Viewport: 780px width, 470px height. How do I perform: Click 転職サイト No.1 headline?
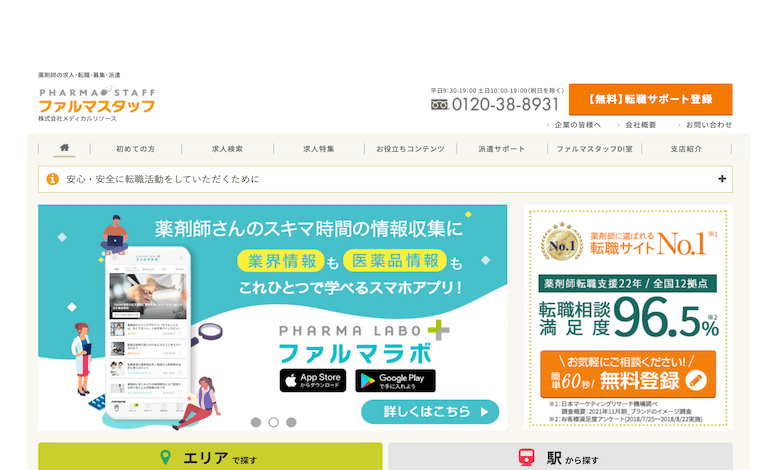pos(648,245)
